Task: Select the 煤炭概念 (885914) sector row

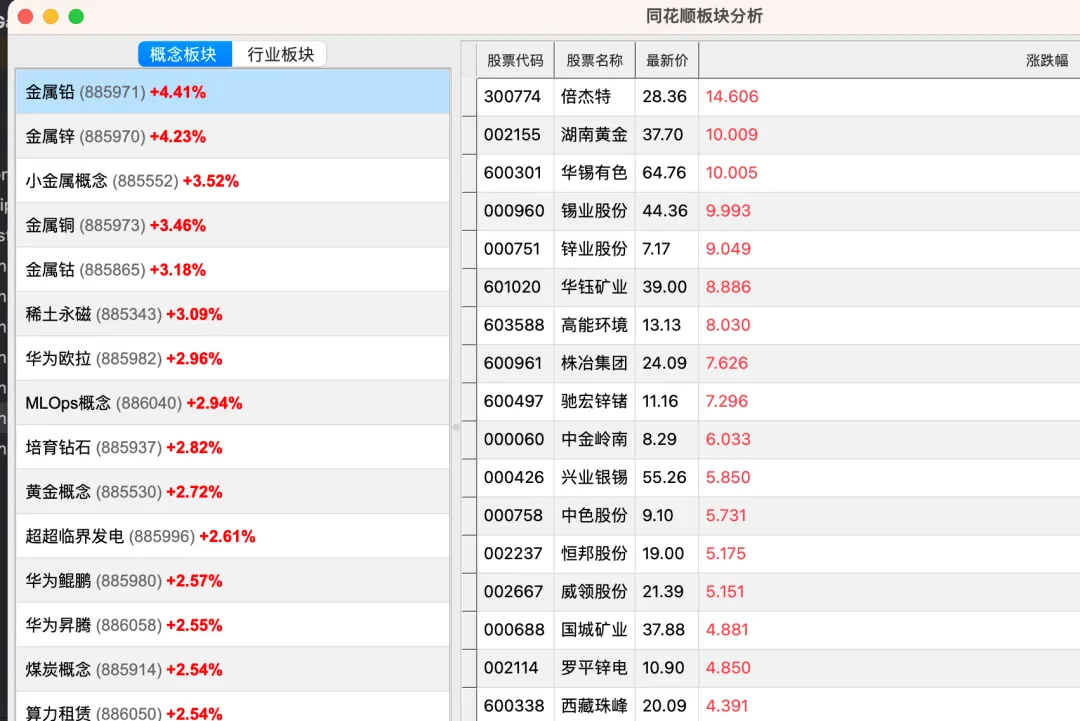Action: [233, 669]
